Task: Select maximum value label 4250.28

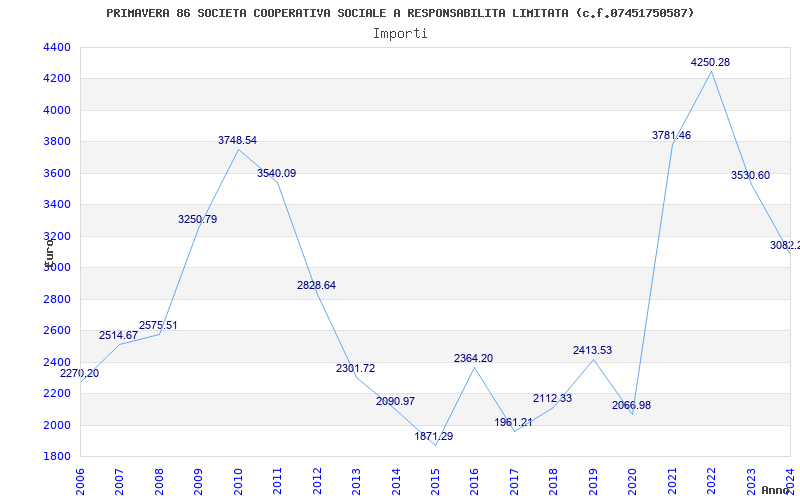Action: coord(711,63)
